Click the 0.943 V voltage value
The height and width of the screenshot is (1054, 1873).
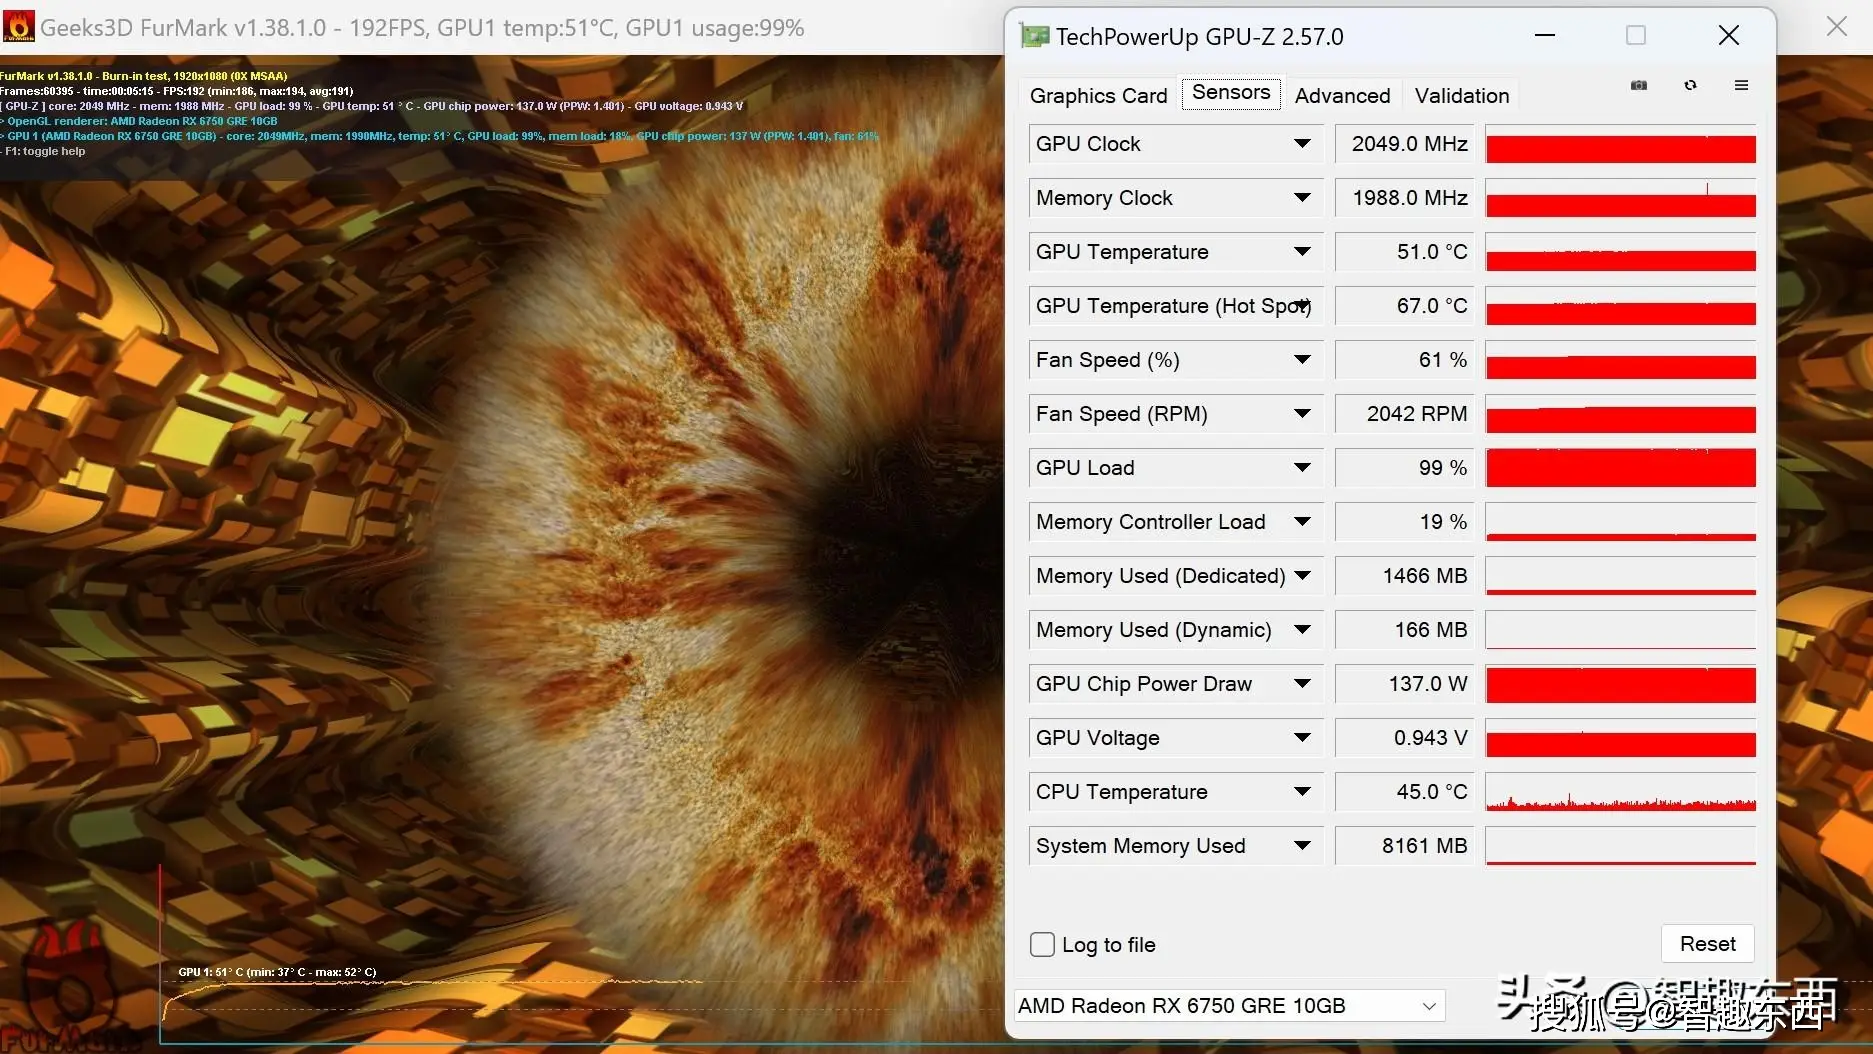1404,738
